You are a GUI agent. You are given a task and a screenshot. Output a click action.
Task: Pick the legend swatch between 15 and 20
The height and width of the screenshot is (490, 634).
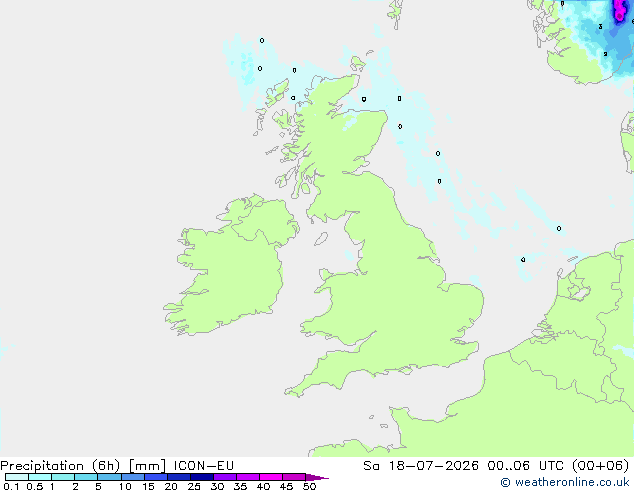(x=156, y=477)
